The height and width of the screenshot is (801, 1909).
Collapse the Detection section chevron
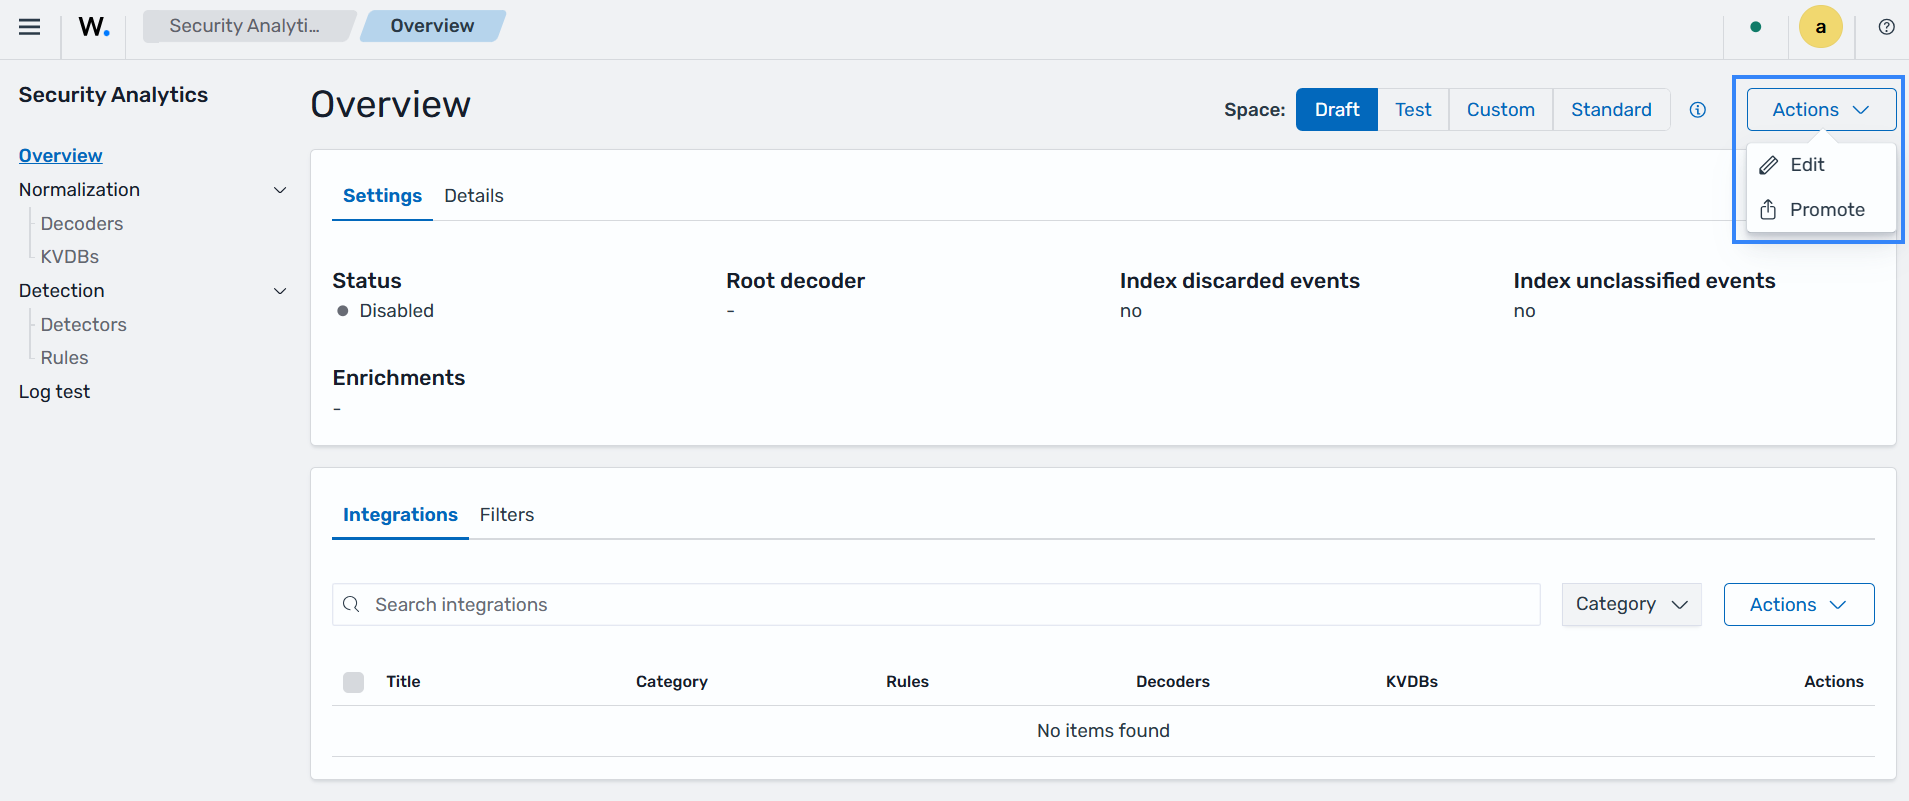click(x=280, y=291)
